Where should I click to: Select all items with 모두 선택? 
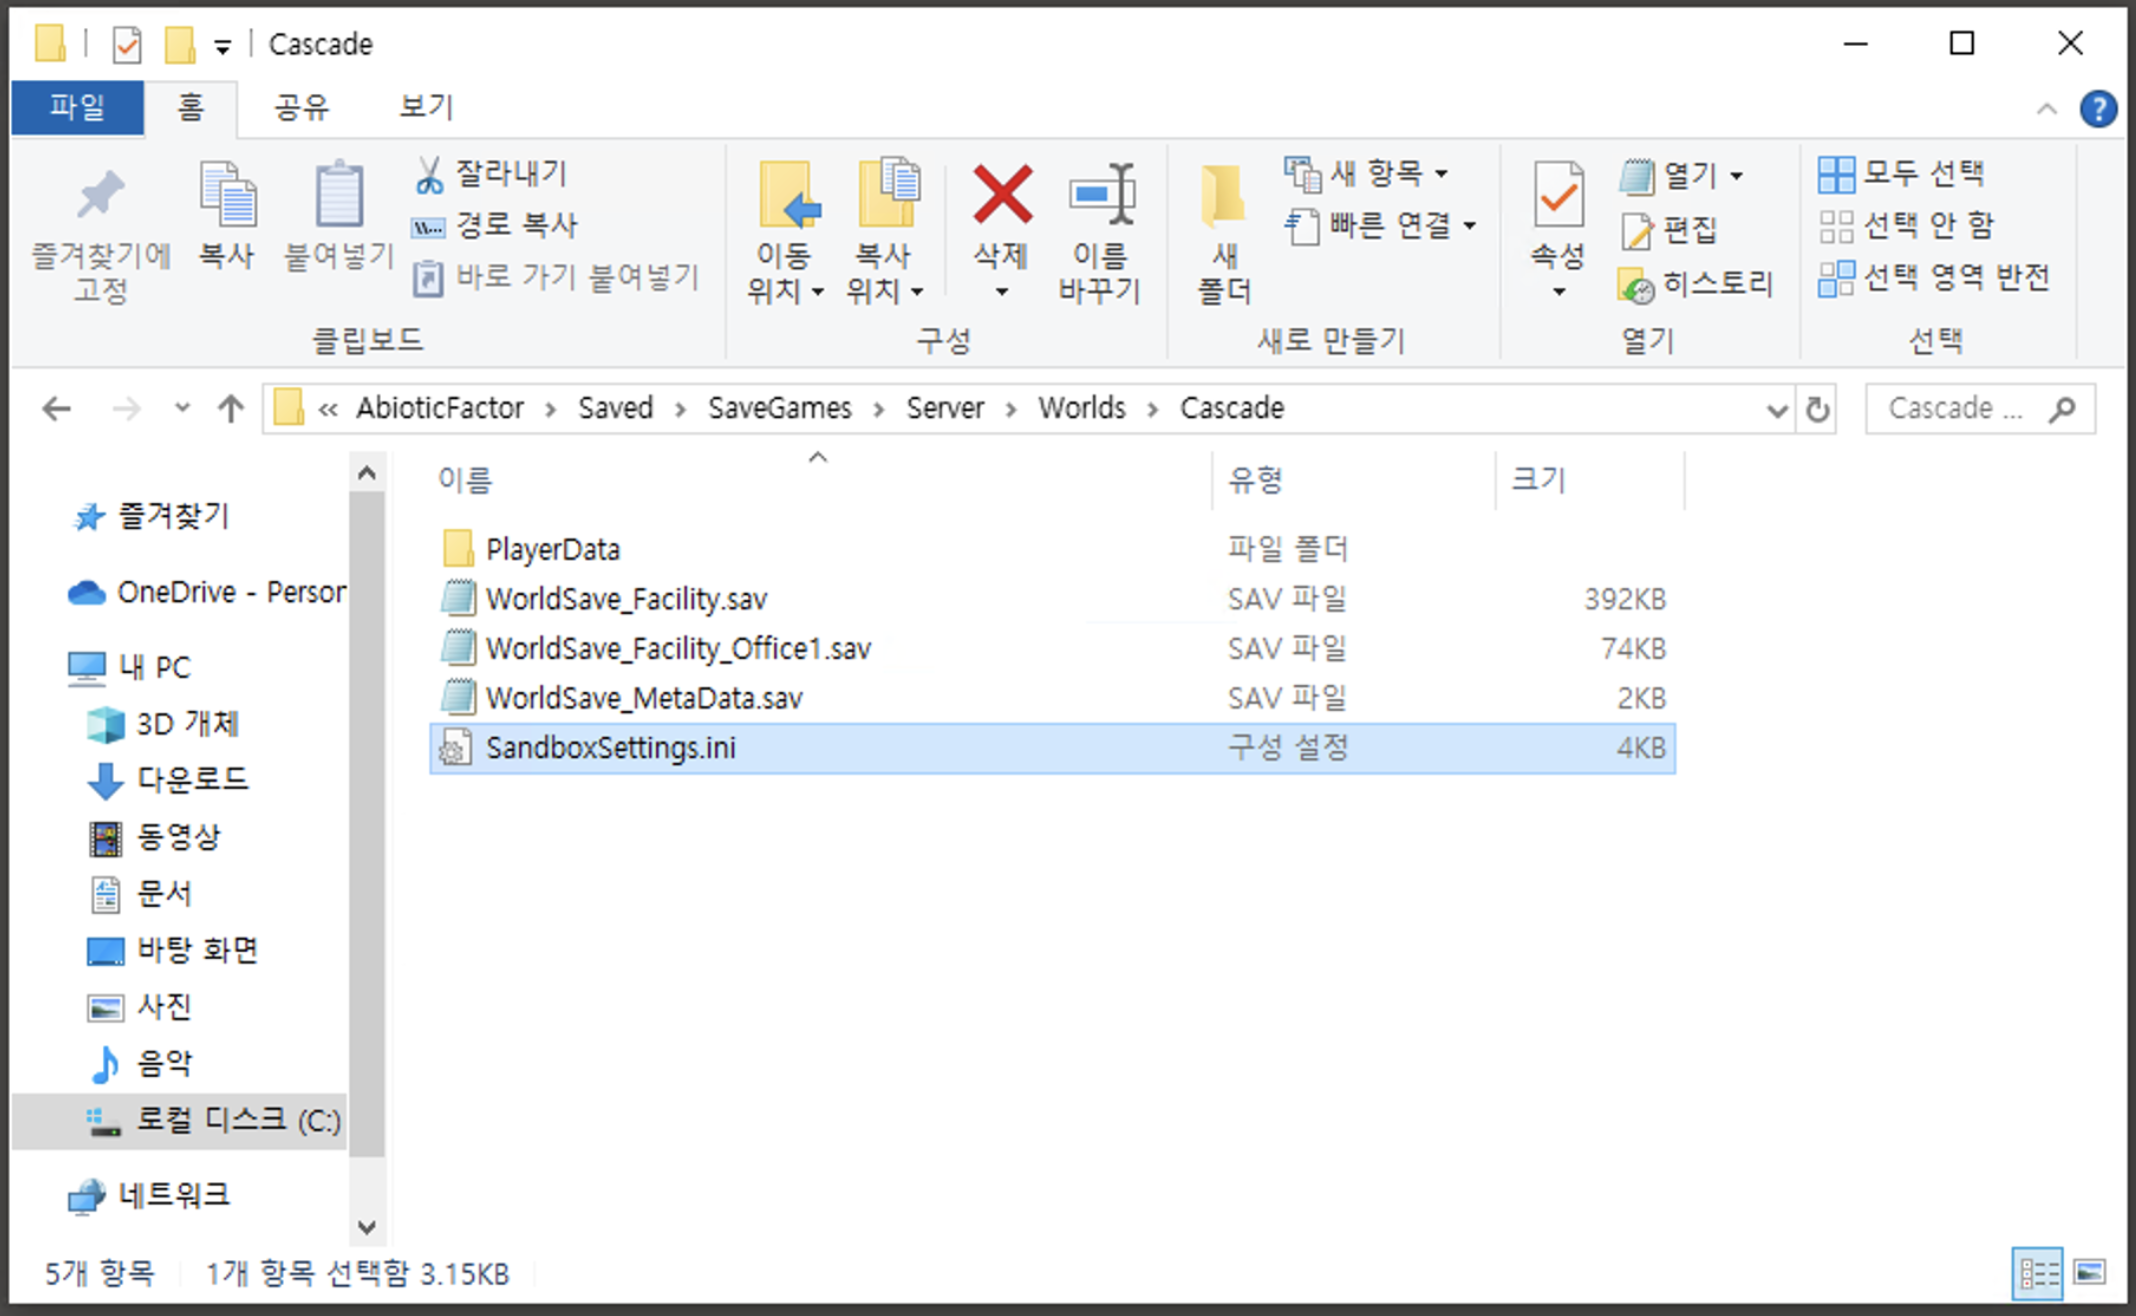pos(1901,174)
